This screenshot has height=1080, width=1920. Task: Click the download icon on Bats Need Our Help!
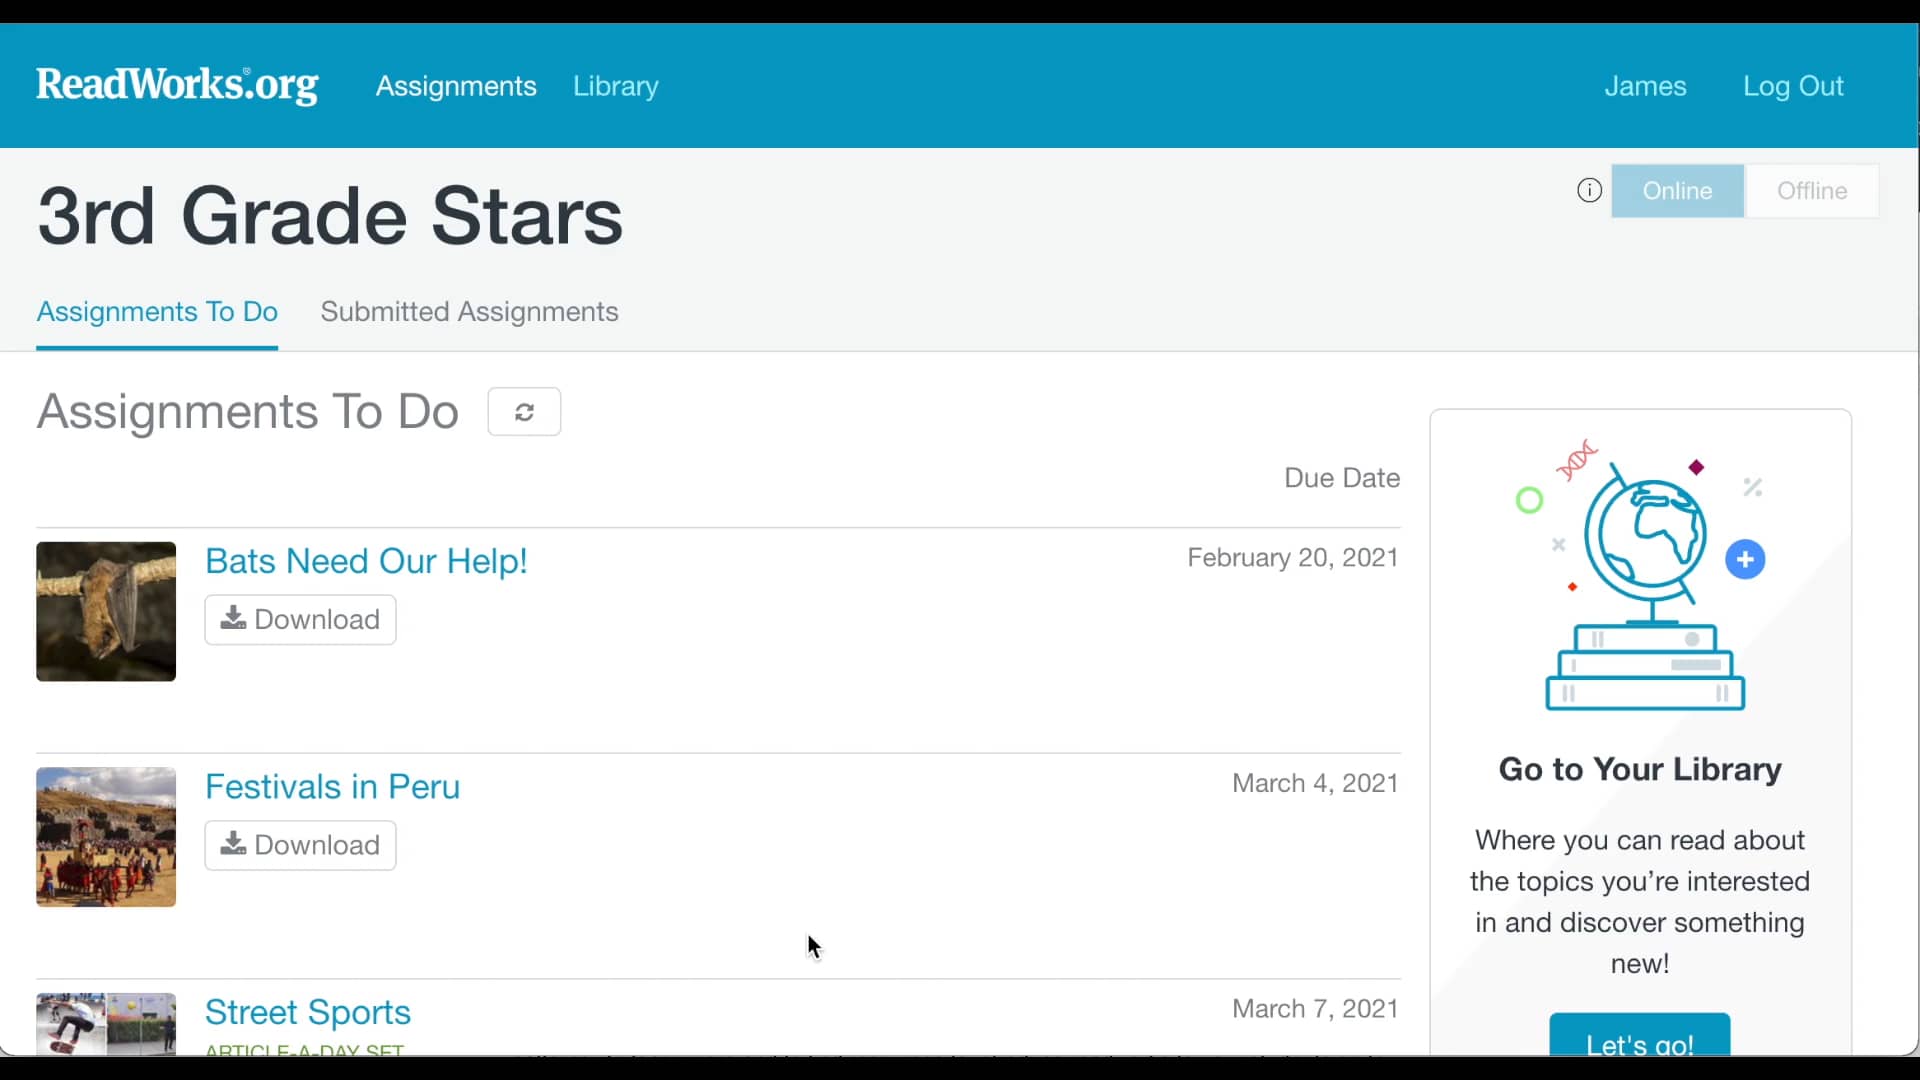coord(233,619)
